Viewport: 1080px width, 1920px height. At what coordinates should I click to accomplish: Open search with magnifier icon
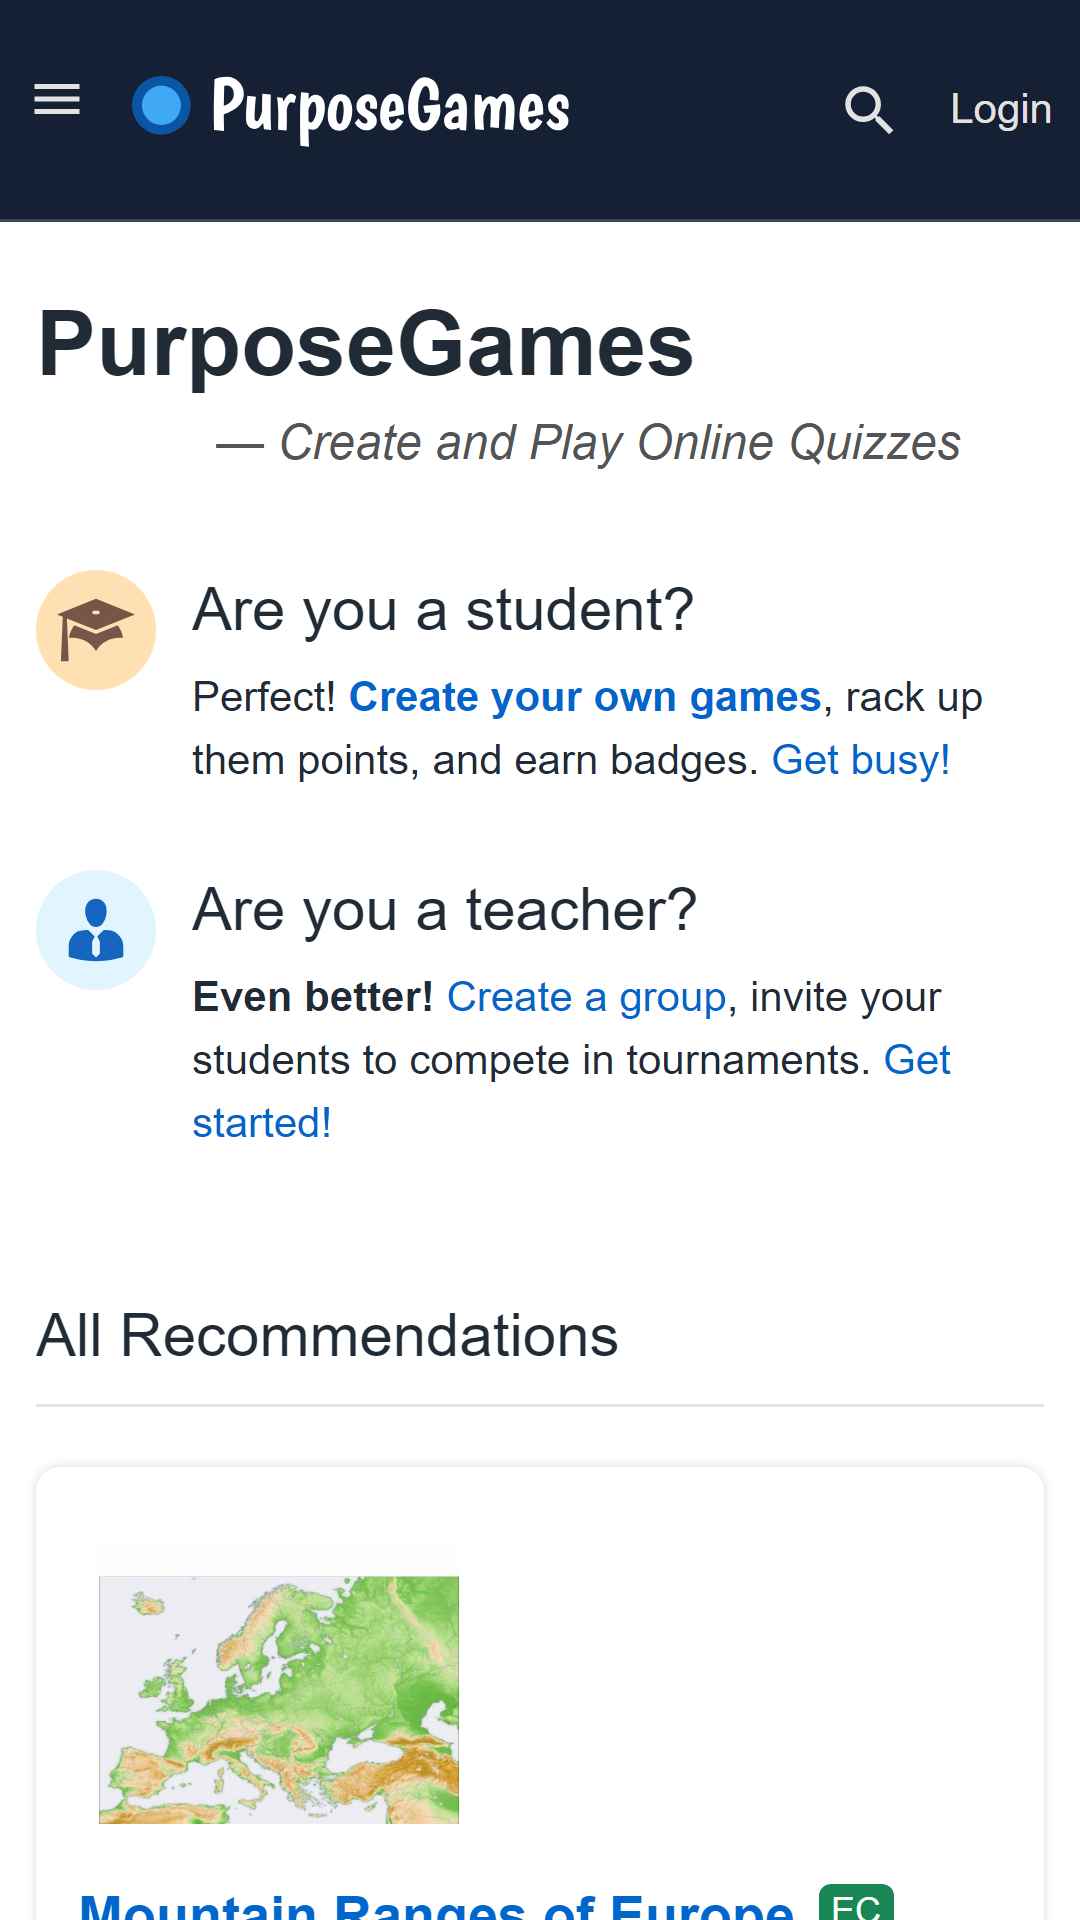tap(868, 109)
